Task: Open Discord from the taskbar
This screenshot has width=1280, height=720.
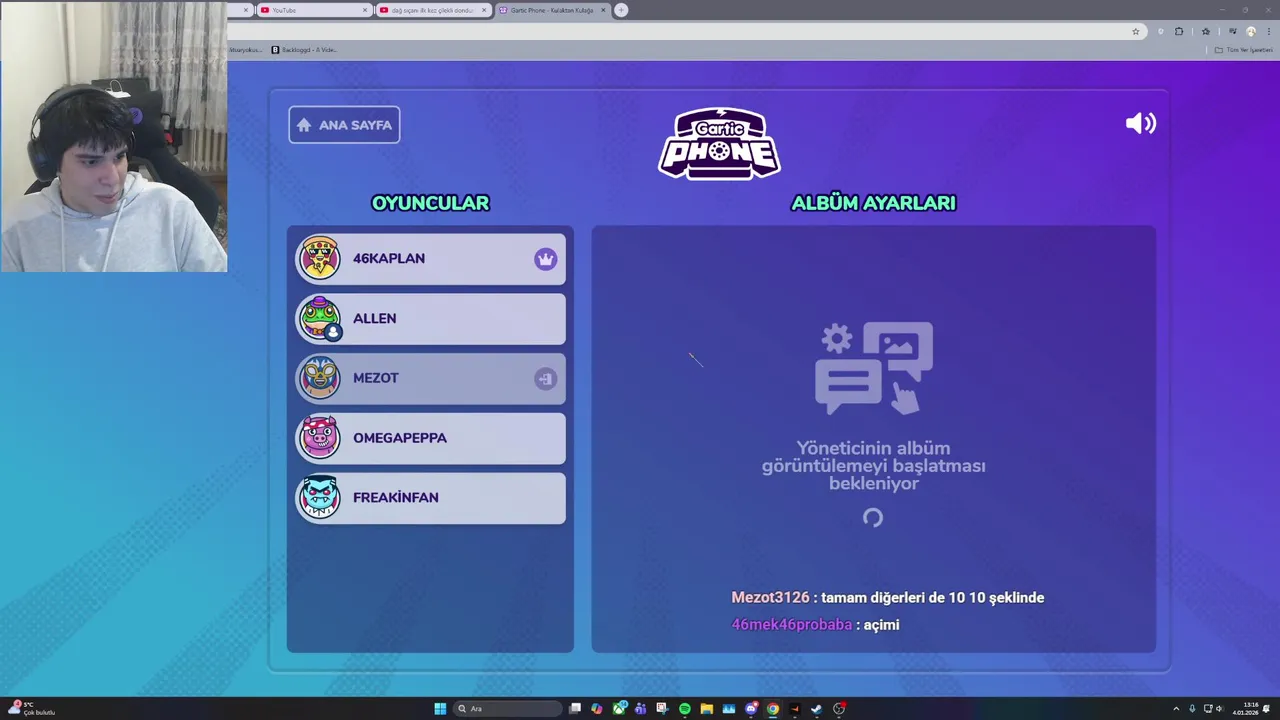Action: 751,709
